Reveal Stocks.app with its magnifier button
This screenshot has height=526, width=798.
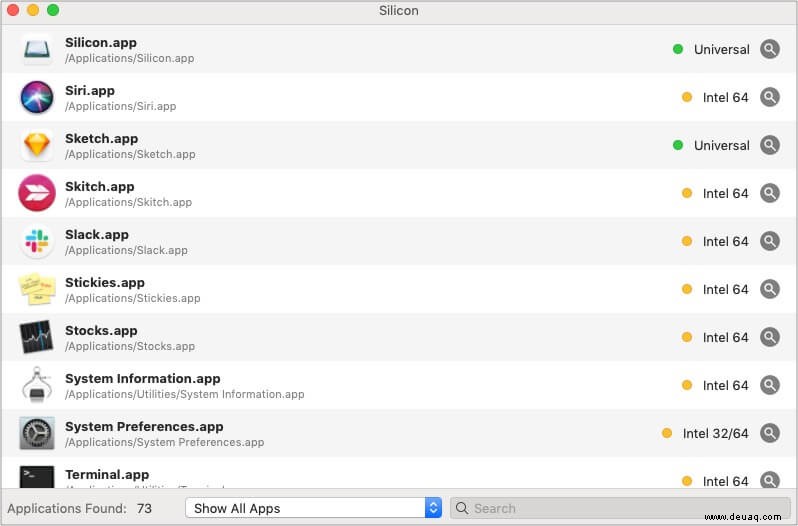click(770, 337)
